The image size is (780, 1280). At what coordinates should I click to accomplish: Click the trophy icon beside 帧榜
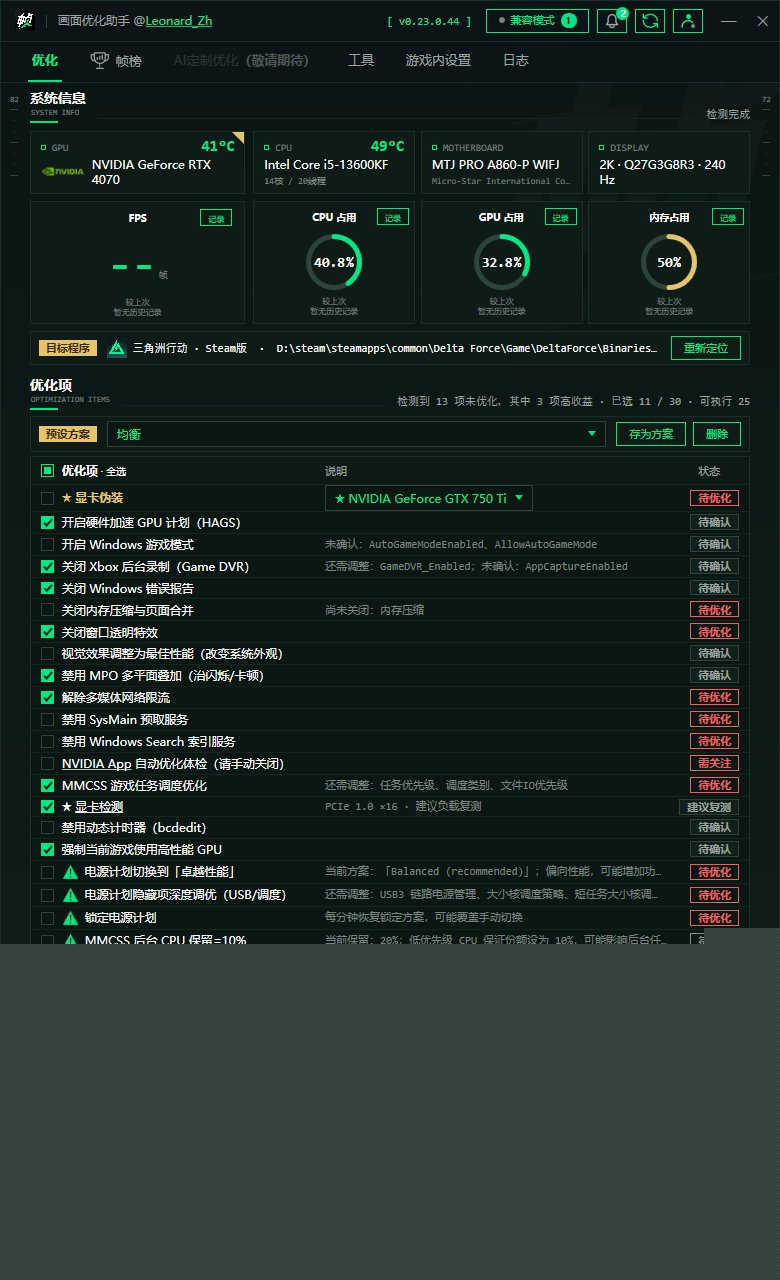coord(100,60)
